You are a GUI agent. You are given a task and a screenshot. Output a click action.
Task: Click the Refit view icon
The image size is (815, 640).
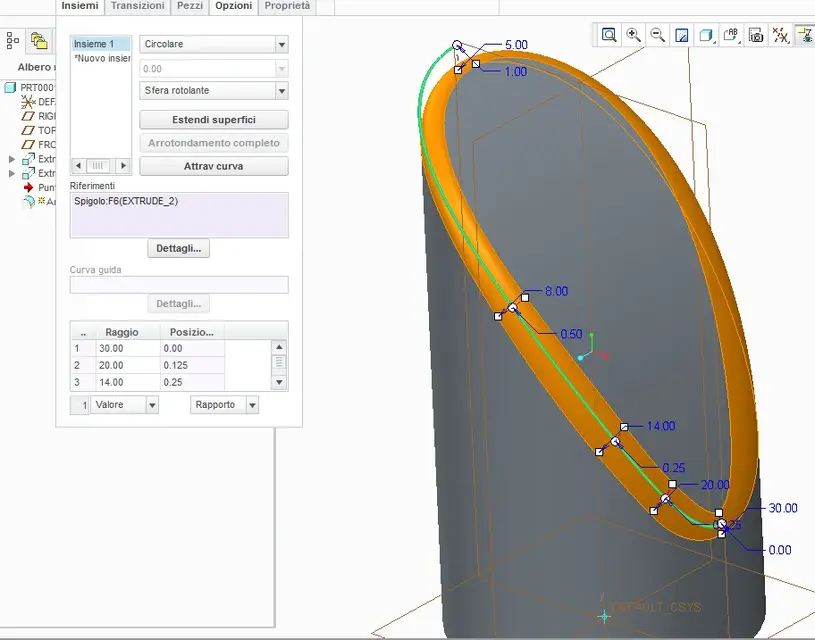tap(609, 35)
